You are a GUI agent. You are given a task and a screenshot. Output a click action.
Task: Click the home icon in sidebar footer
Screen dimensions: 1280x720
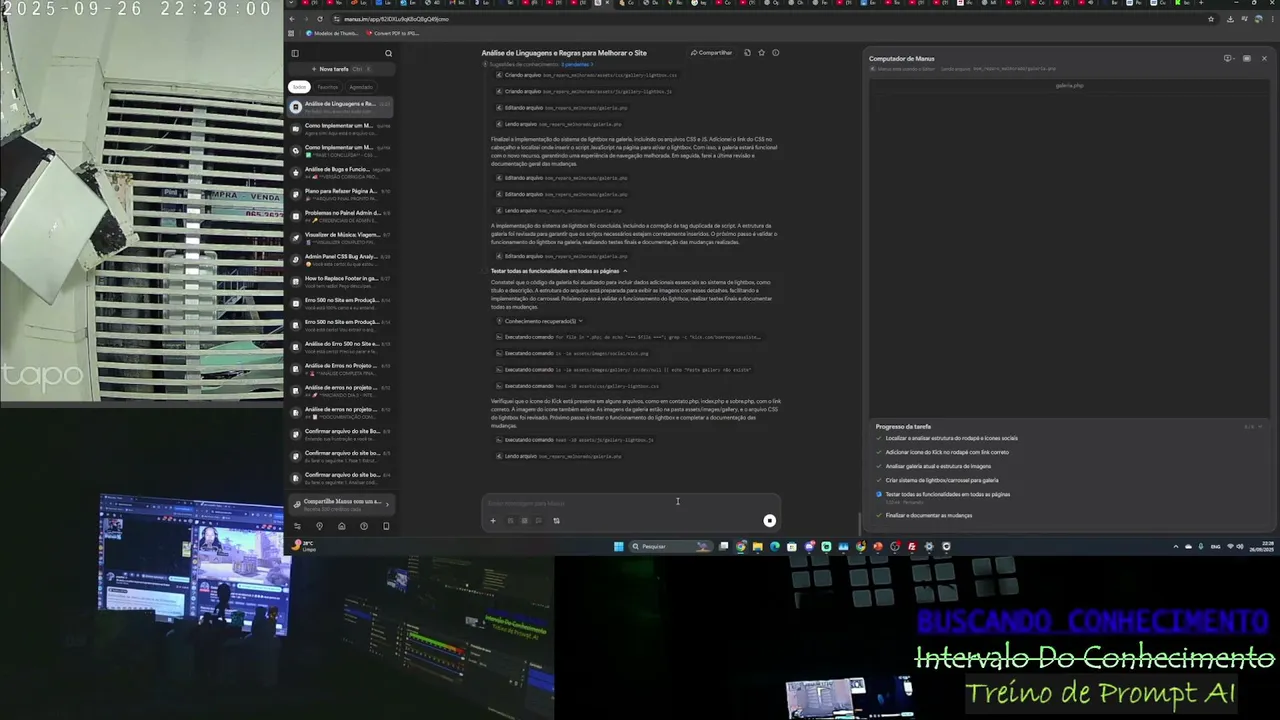point(341,526)
